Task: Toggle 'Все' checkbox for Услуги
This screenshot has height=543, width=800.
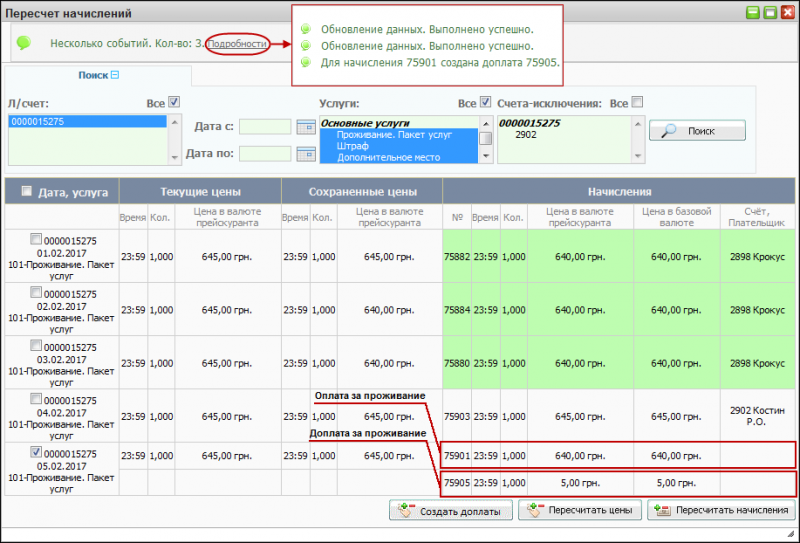Action: (486, 102)
